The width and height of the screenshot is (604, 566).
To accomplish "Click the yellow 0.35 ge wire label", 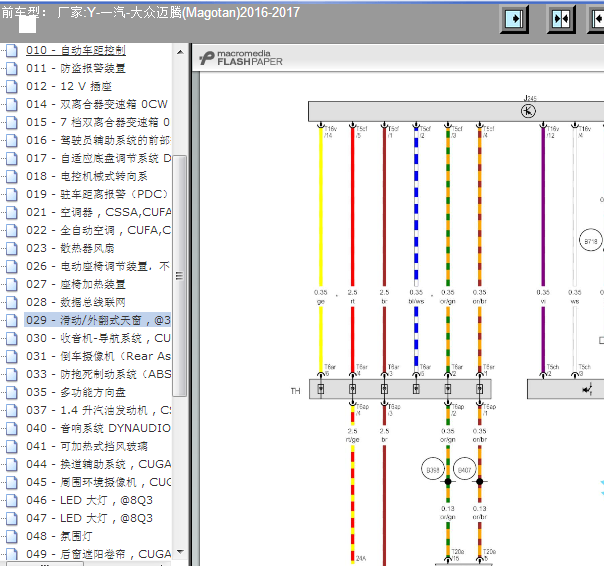I will pos(320,297).
